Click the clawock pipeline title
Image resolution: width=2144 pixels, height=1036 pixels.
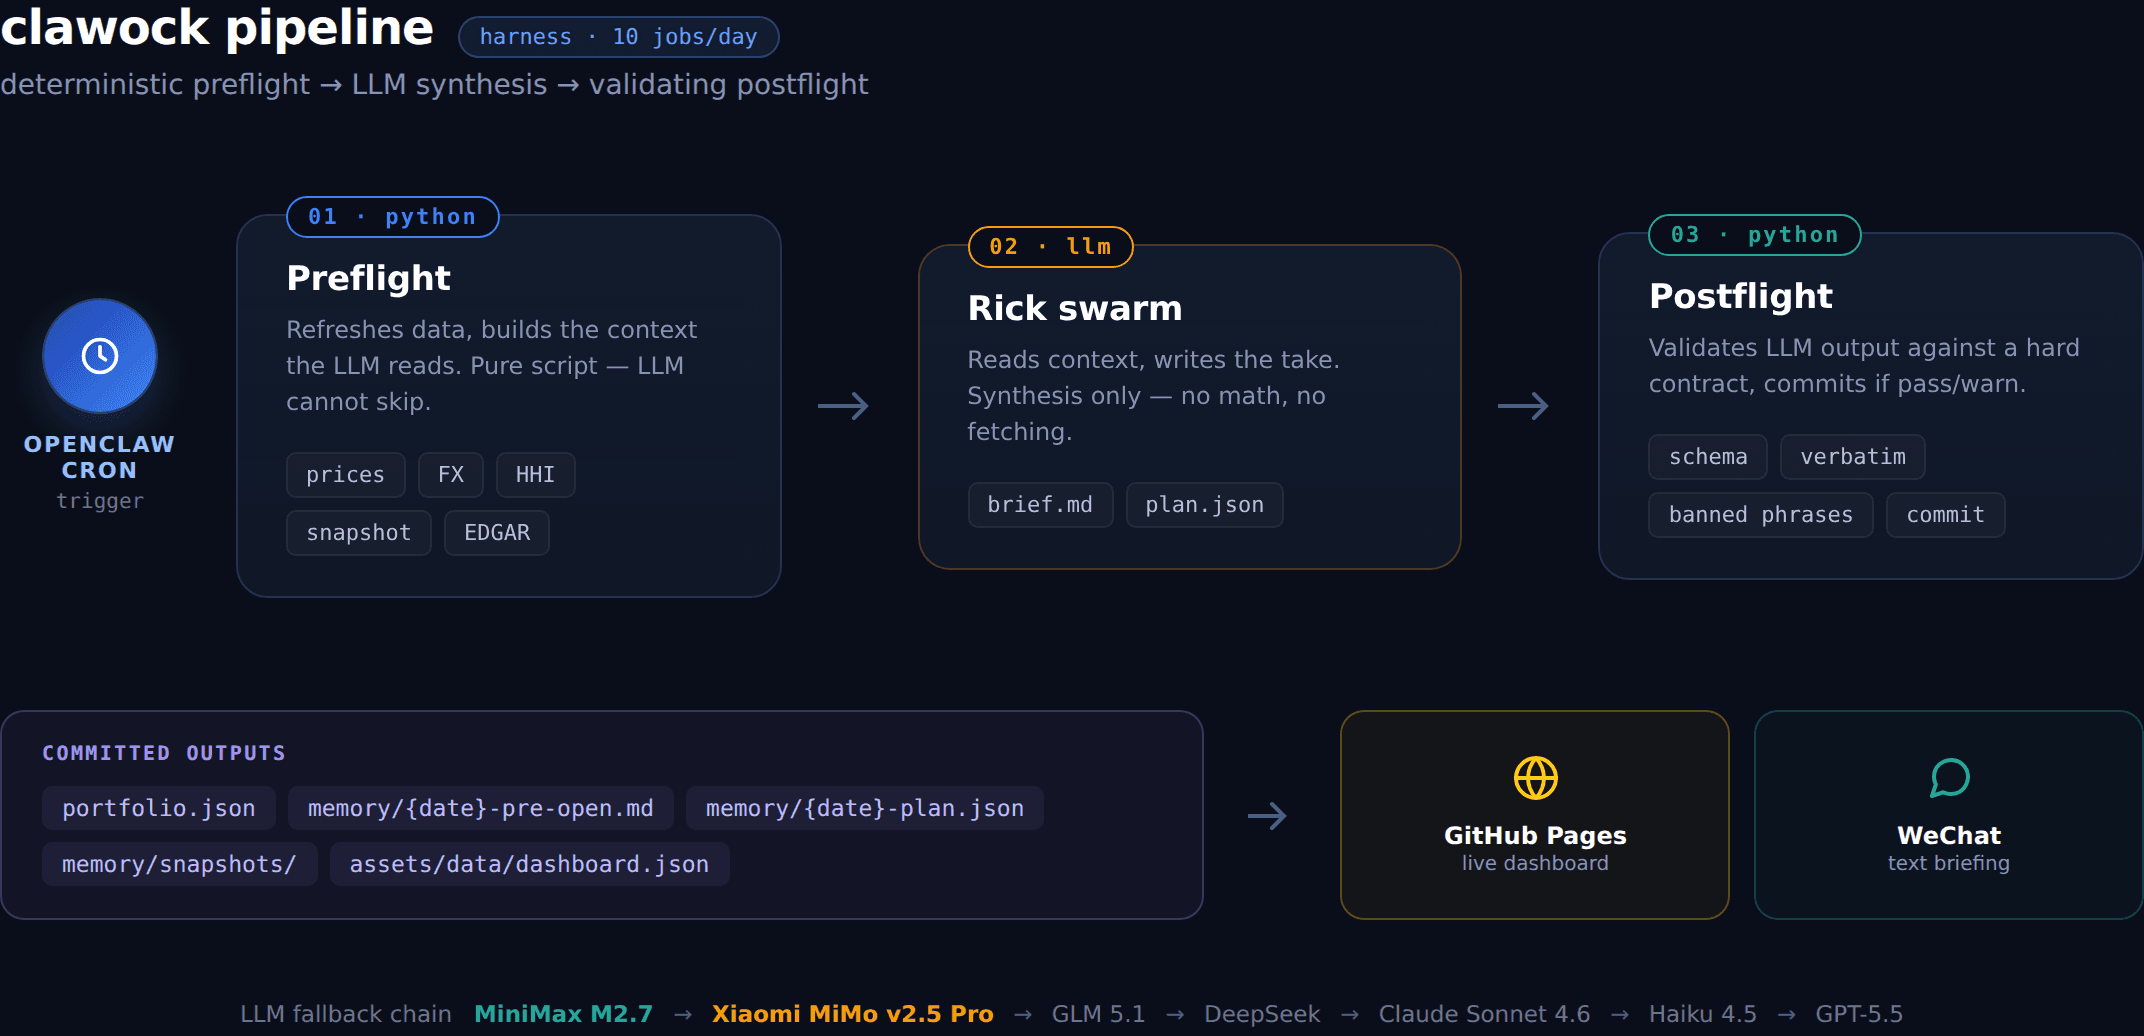pos(217,28)
